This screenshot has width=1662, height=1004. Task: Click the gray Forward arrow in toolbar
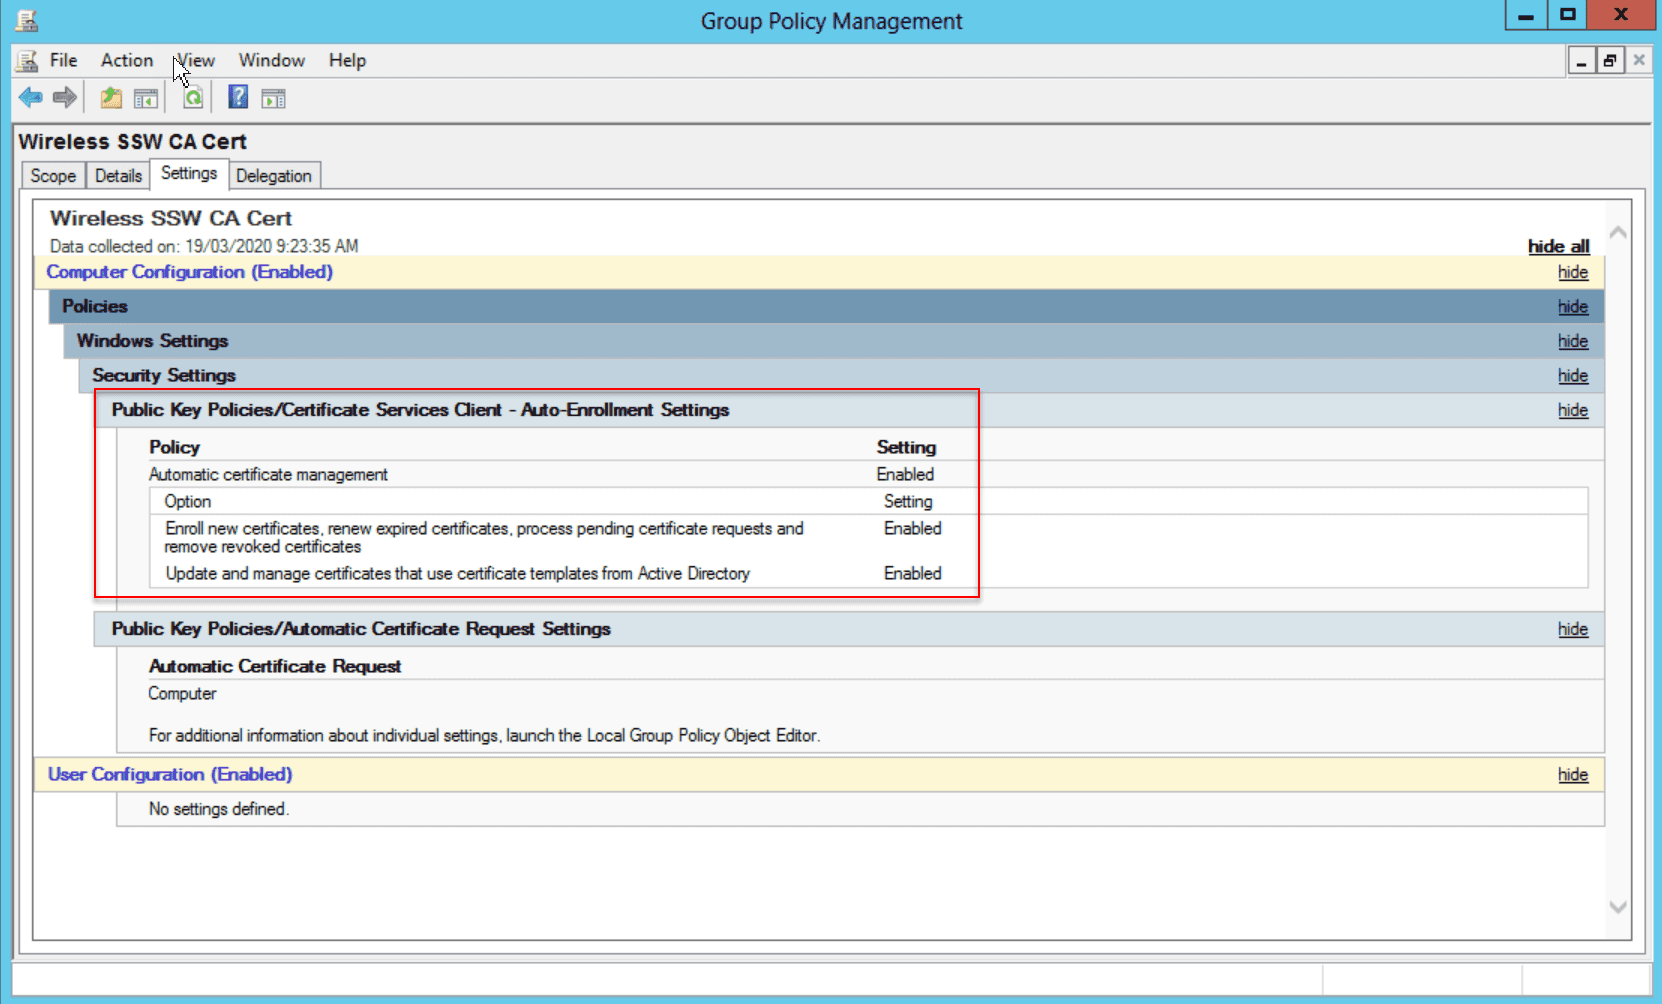click(65, 98)
